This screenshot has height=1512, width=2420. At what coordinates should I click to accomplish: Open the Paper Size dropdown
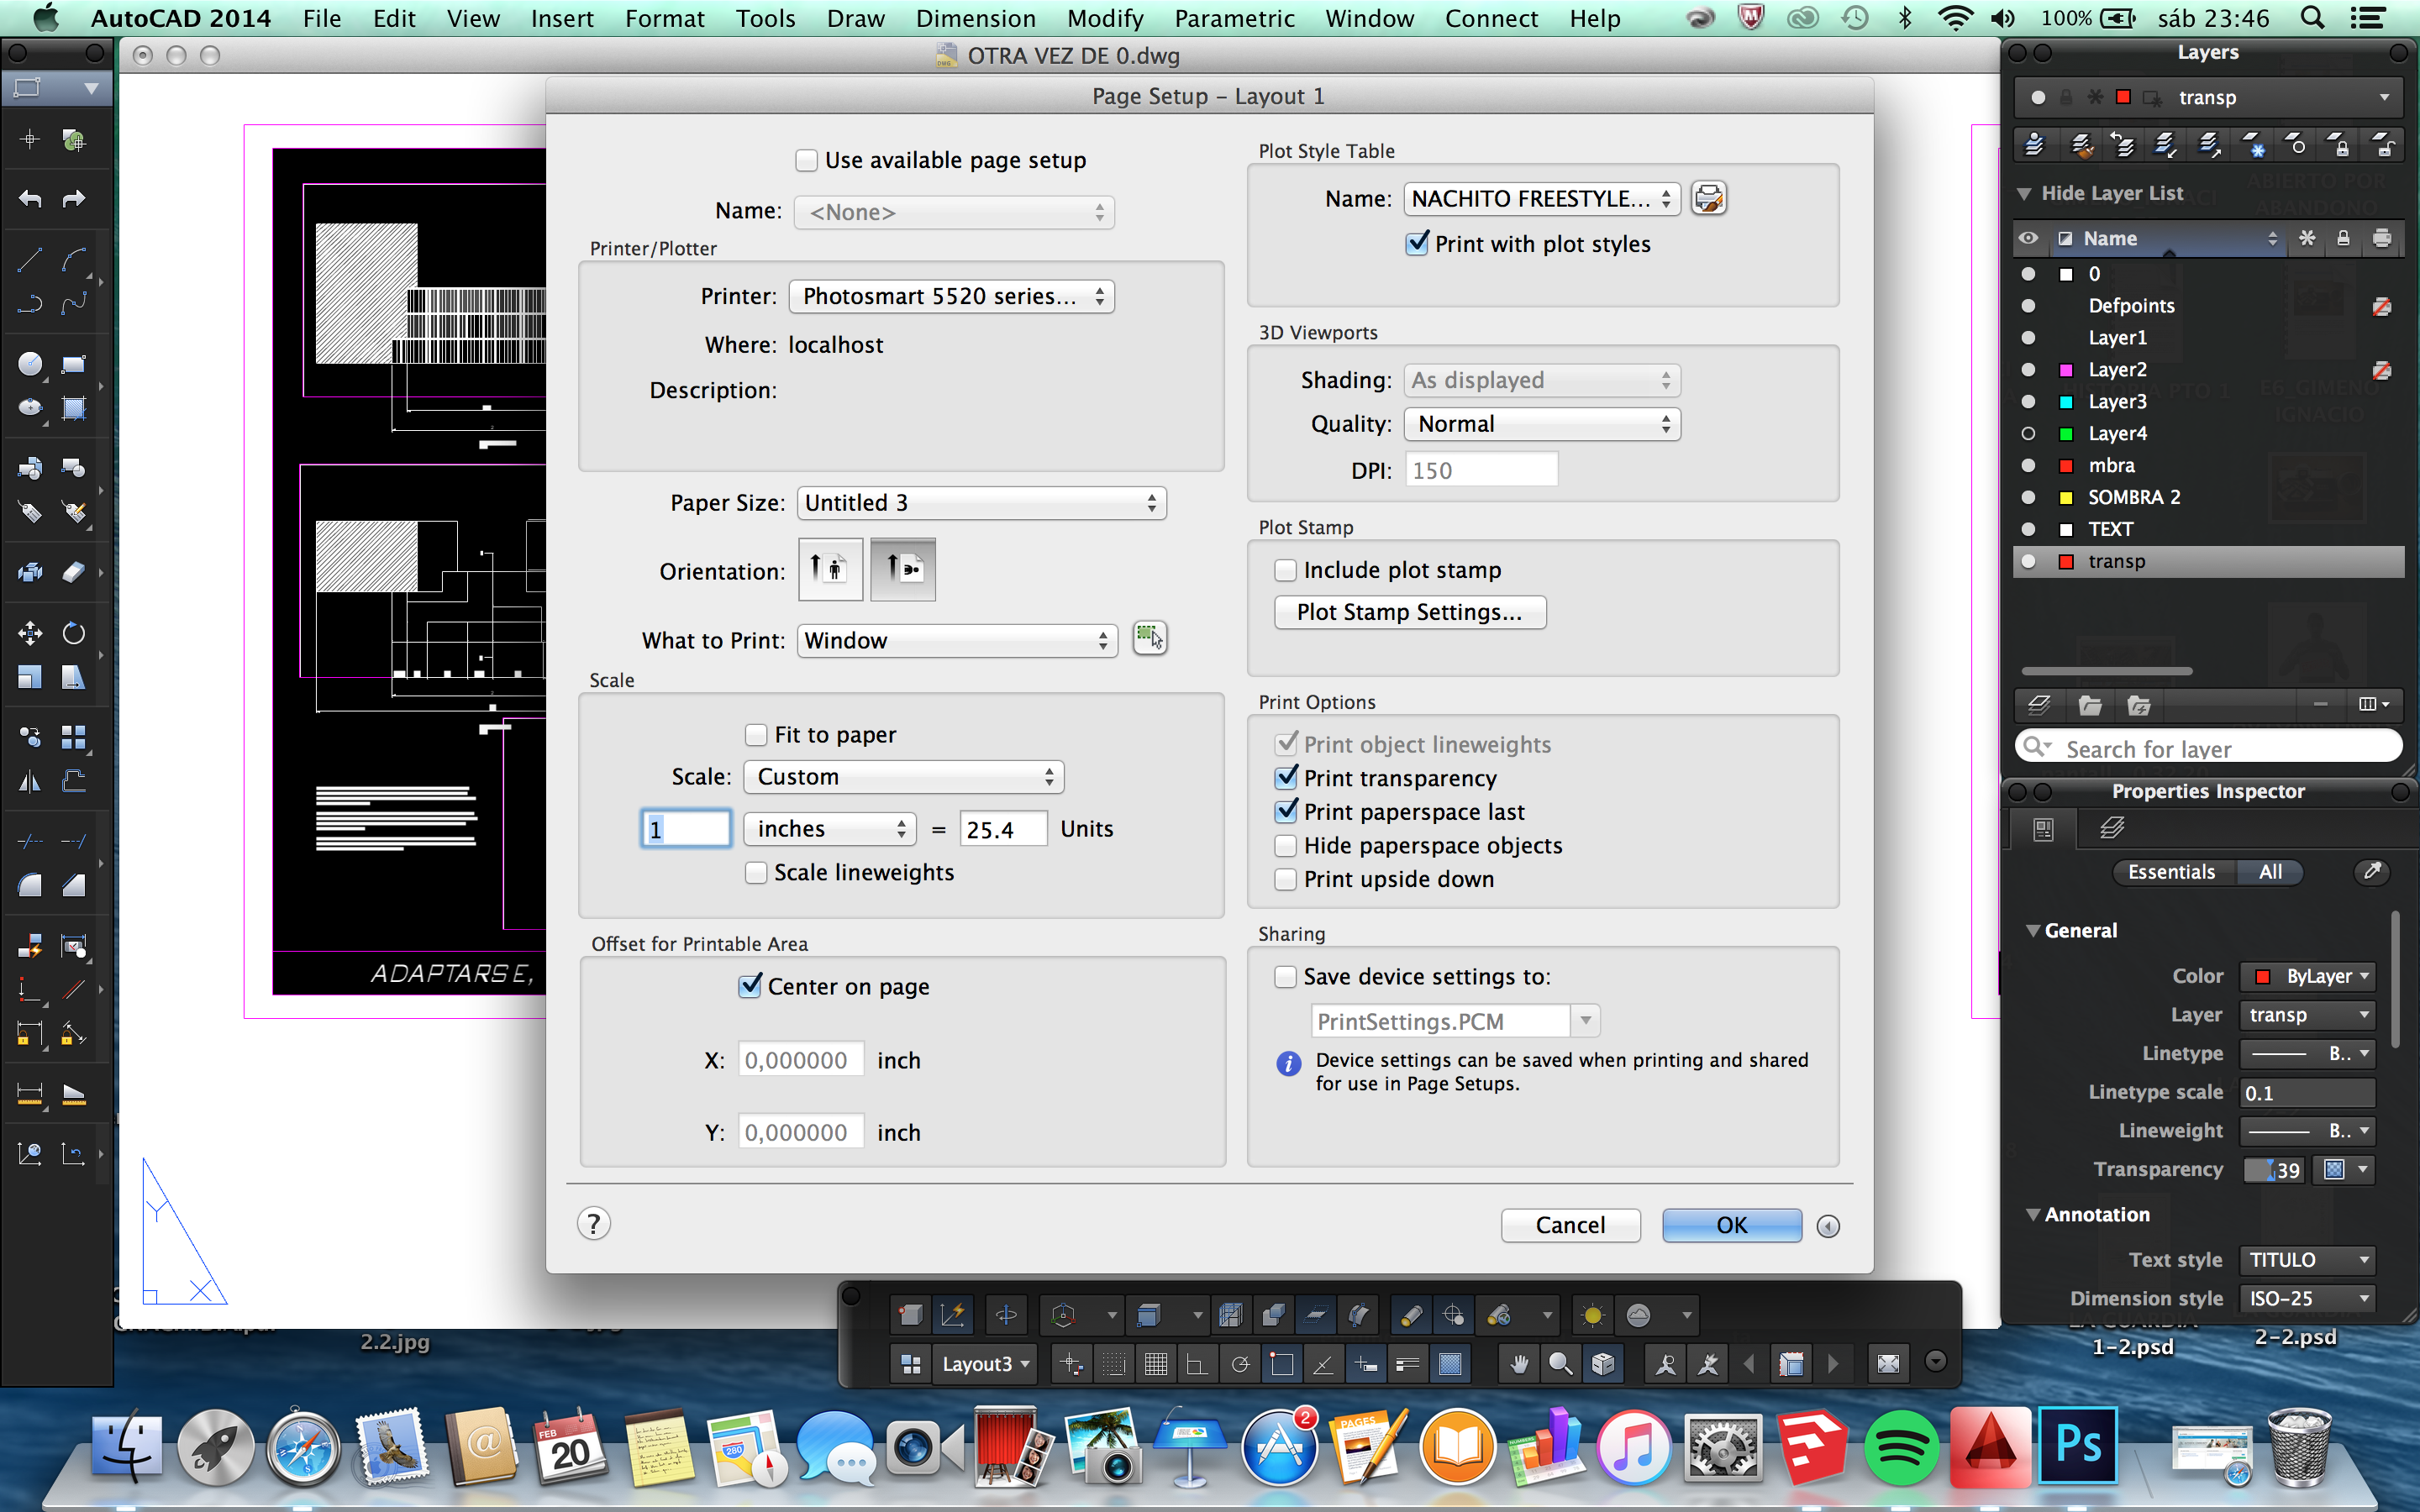[x=981, y=503]
